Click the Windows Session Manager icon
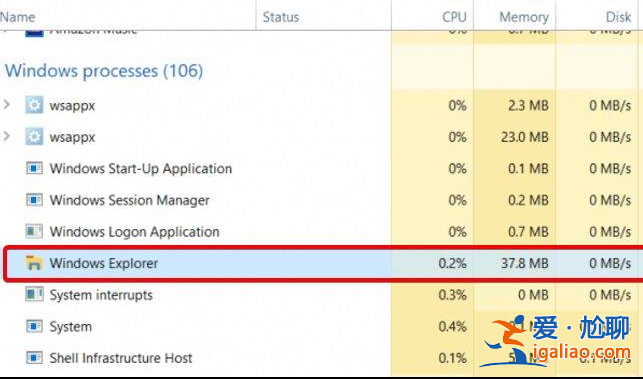This screenshot has height=379, width=643. pyautogui.click(x=34, y=200)
